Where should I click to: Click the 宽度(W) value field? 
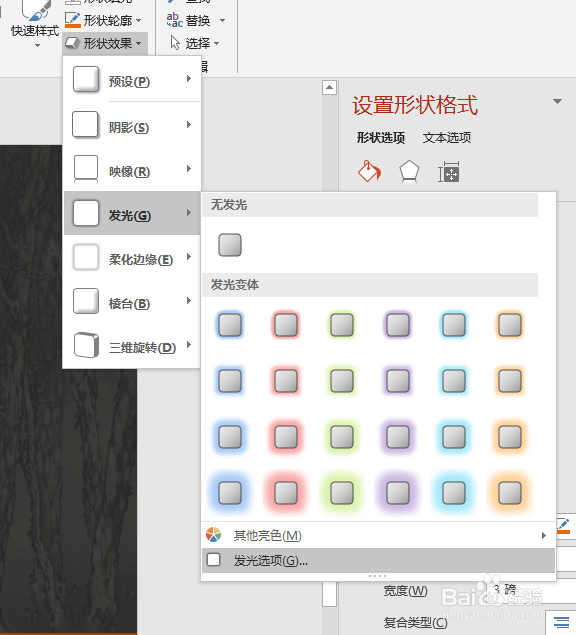click(531, 590)
